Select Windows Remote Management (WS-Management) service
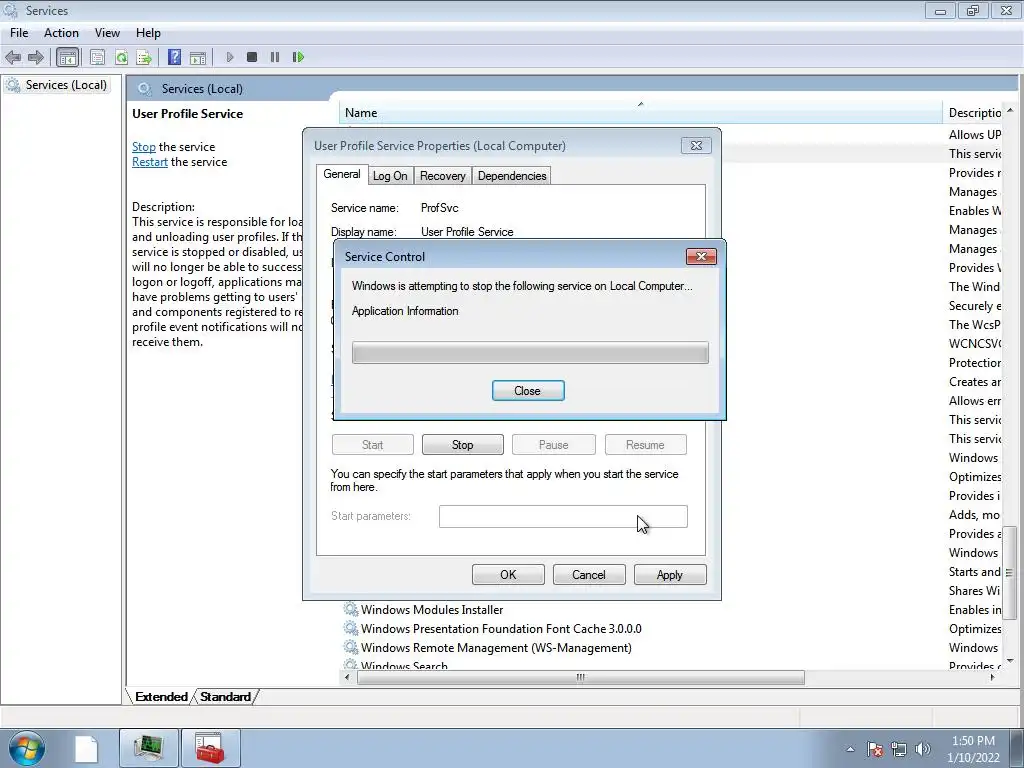Screen dimensions: 1024x768 [496, 648]
